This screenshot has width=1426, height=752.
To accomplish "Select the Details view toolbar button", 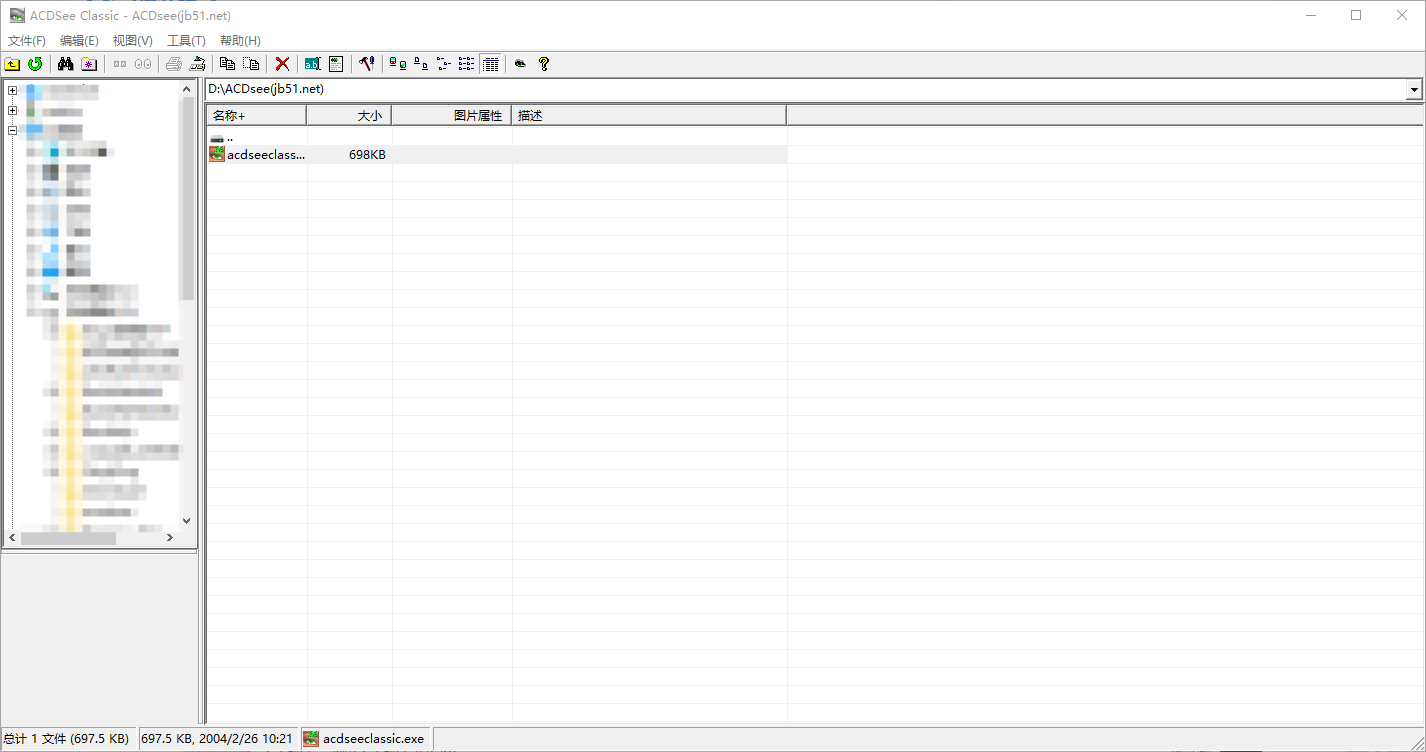I will point(490,64).
